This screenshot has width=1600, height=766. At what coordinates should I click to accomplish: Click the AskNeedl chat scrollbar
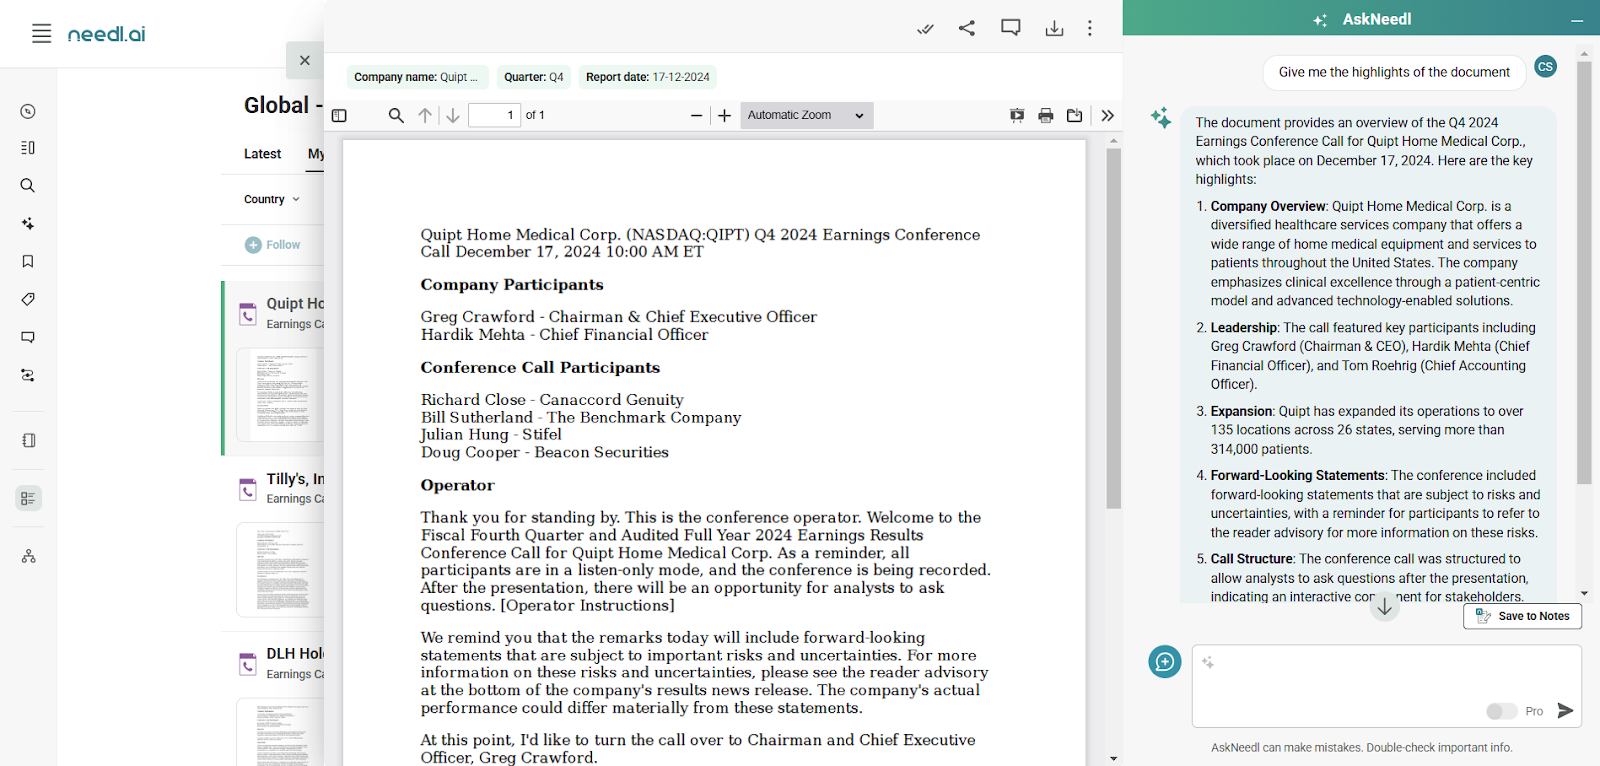(x=1584, y=273)
